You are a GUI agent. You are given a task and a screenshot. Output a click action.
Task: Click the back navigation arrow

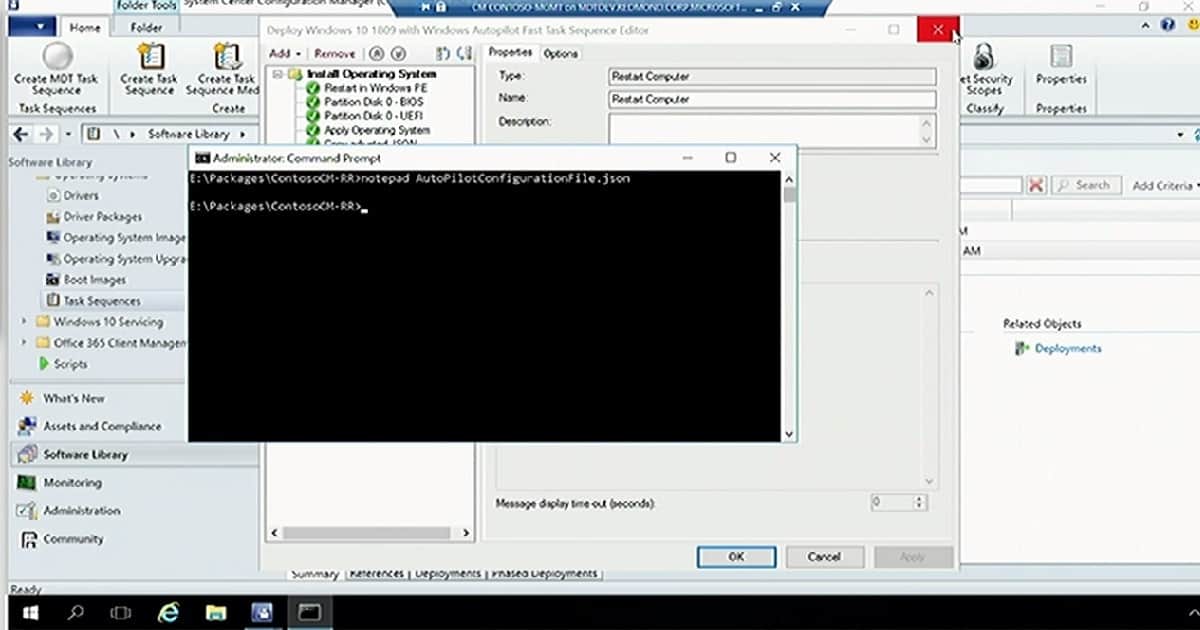pos(20,134)
